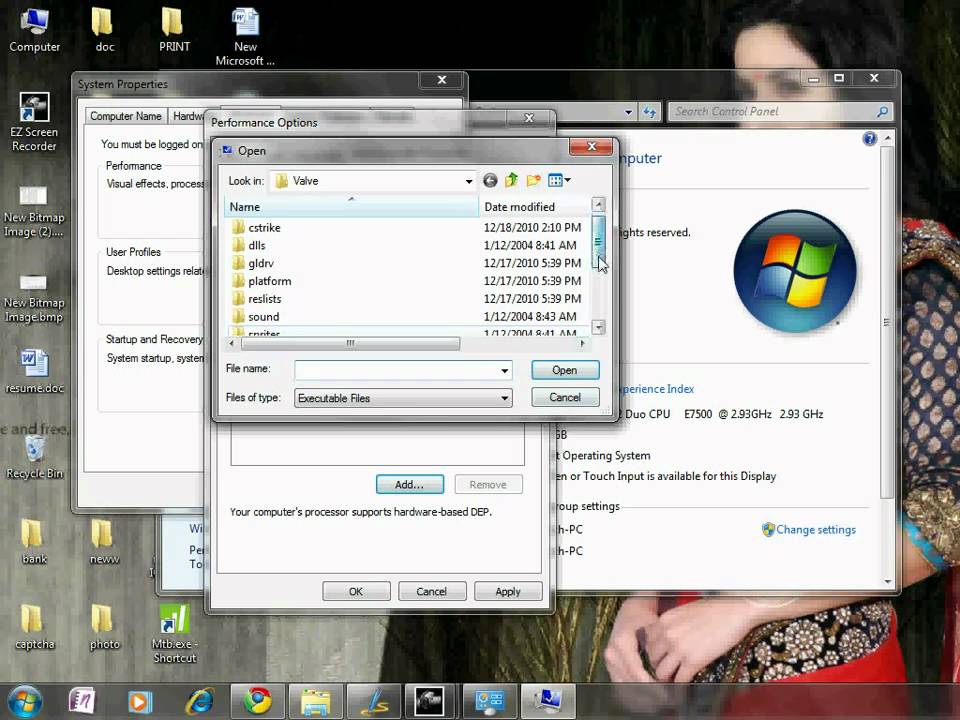This screenshot has width=960, height=720.
Task: Click OK in Performance Options
Action: coord(356,591)
